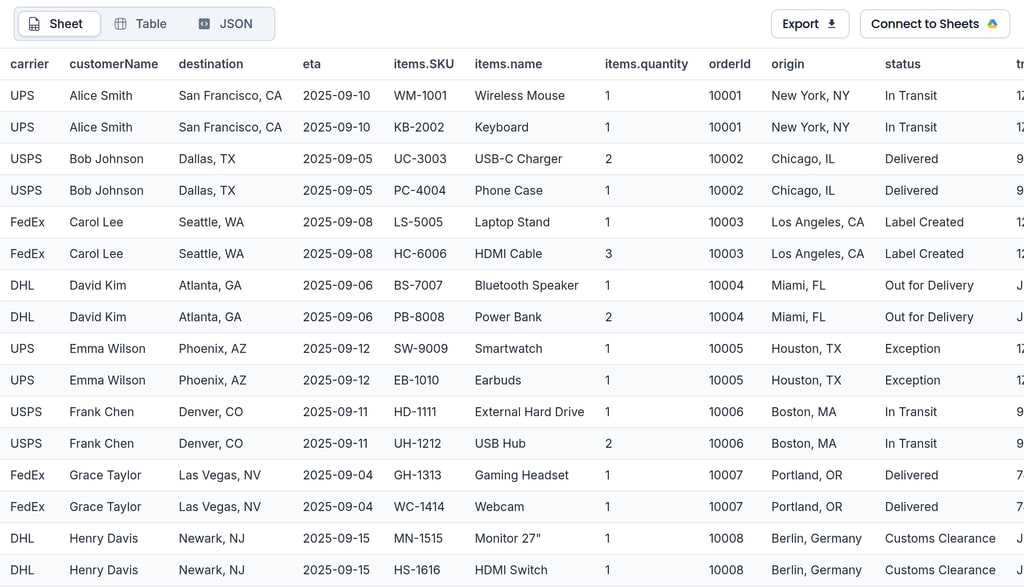Screen dimensions: 1024x587
Task: Click Frank Chen in USB Hub row
Action: pos(101,444)
